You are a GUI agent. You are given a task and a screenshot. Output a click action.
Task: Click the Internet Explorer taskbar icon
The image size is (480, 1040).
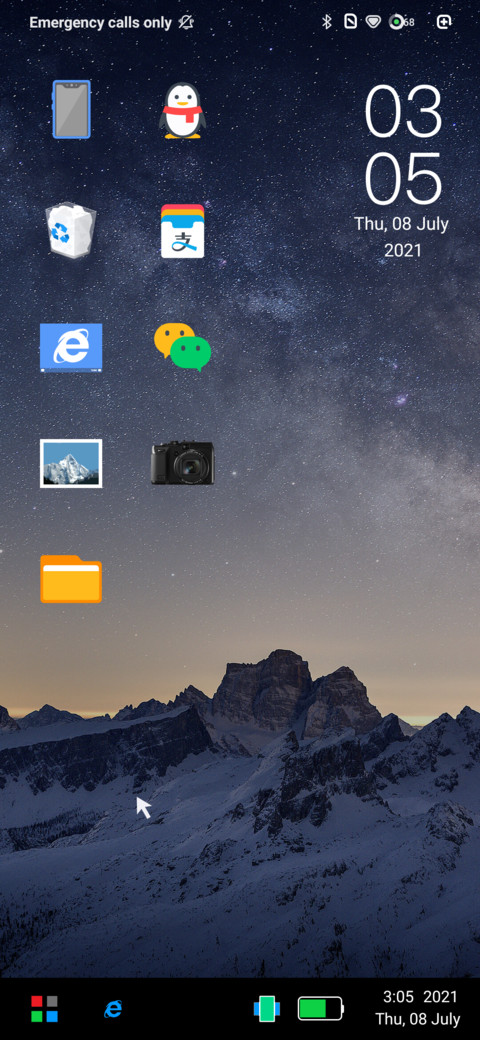[113, 1009]
